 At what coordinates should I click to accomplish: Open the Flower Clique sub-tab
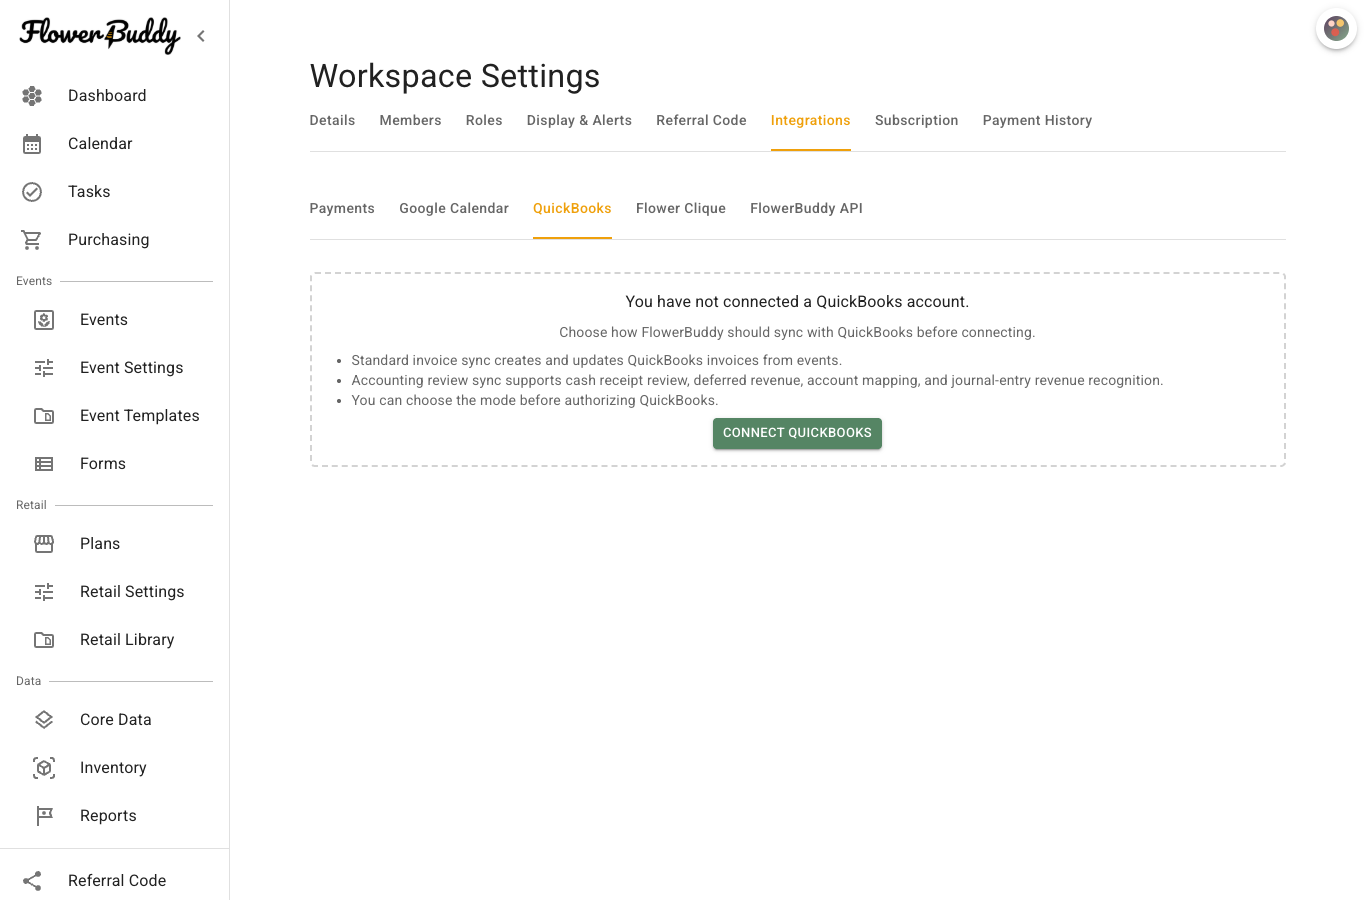pos(681,208)
